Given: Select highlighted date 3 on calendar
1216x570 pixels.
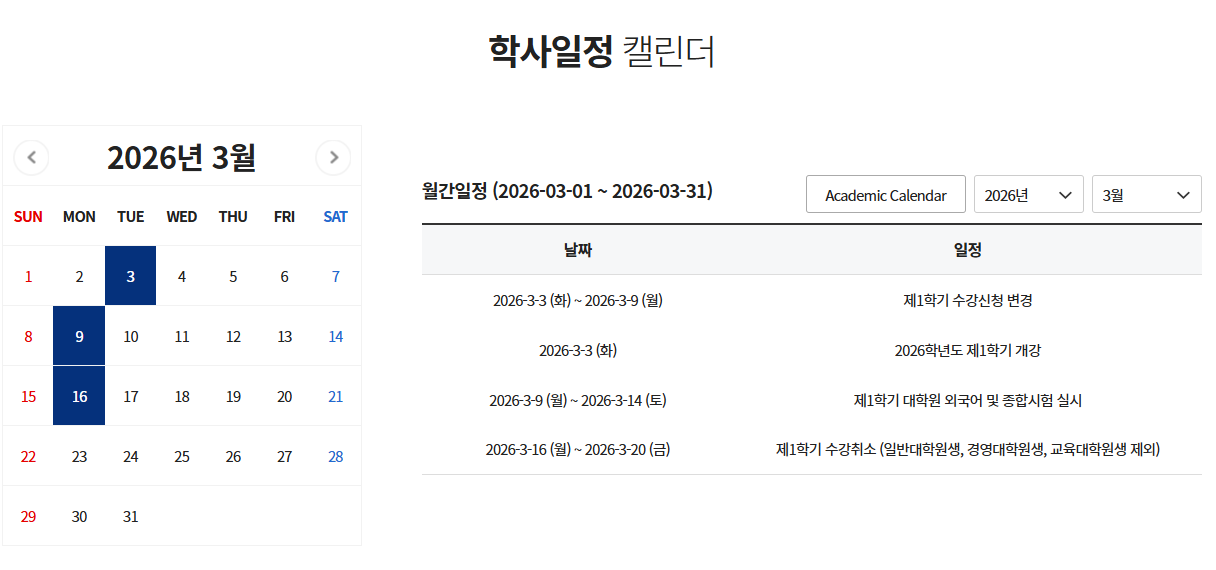Looking at the screenshot, I should click(x=130, y=276).
